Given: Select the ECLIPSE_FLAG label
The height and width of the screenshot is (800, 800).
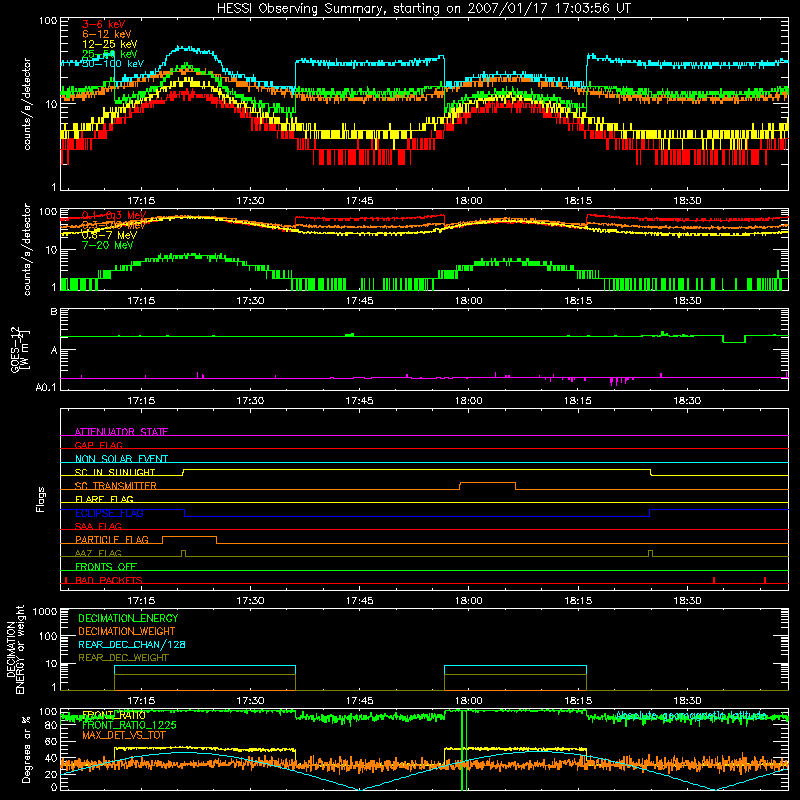Looking at the screenshot, I should tap(109, 513).
